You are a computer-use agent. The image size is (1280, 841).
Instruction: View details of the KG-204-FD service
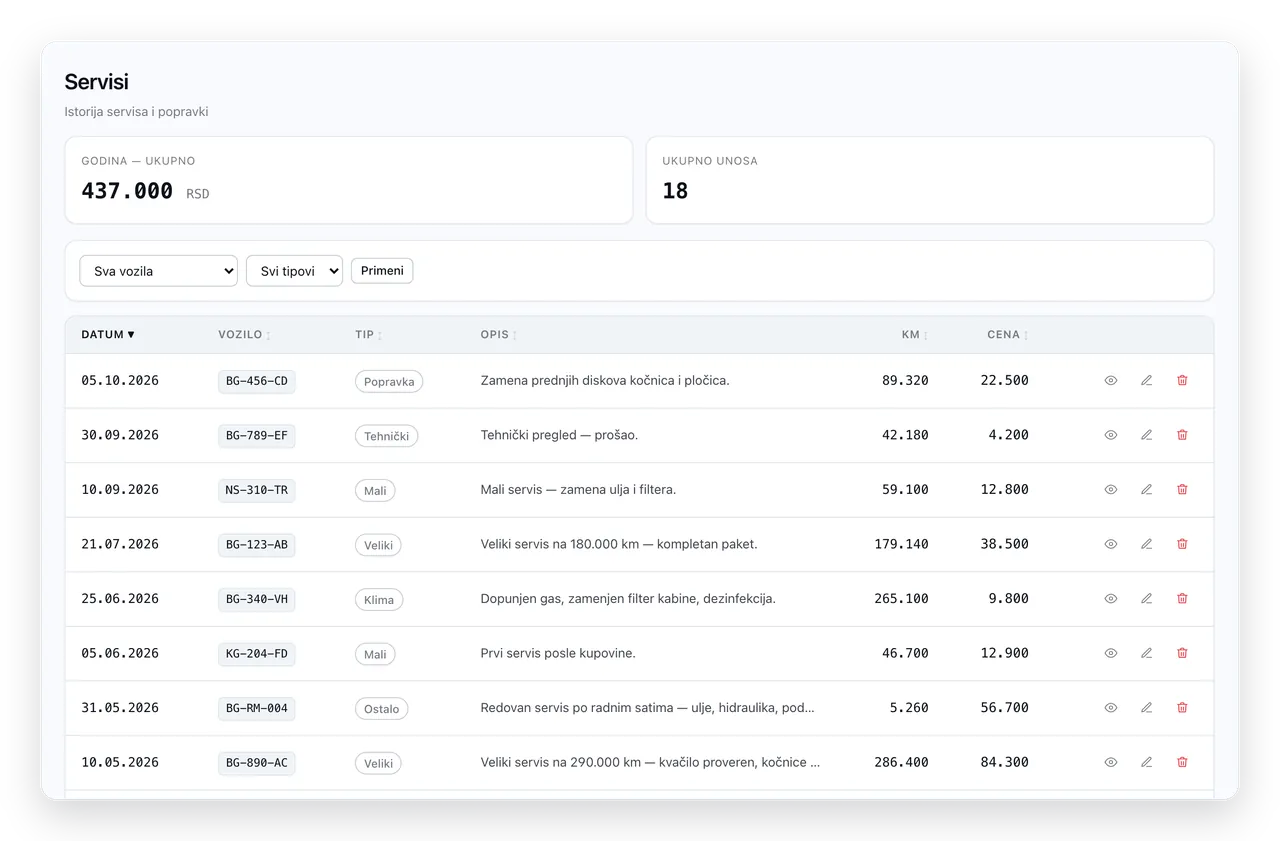(x=1110, y=653)
